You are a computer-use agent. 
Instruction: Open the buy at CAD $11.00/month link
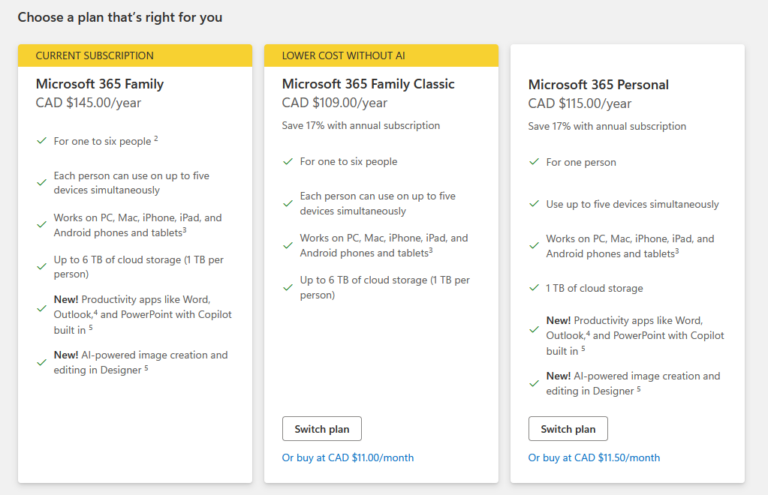[x=347, y=458]
